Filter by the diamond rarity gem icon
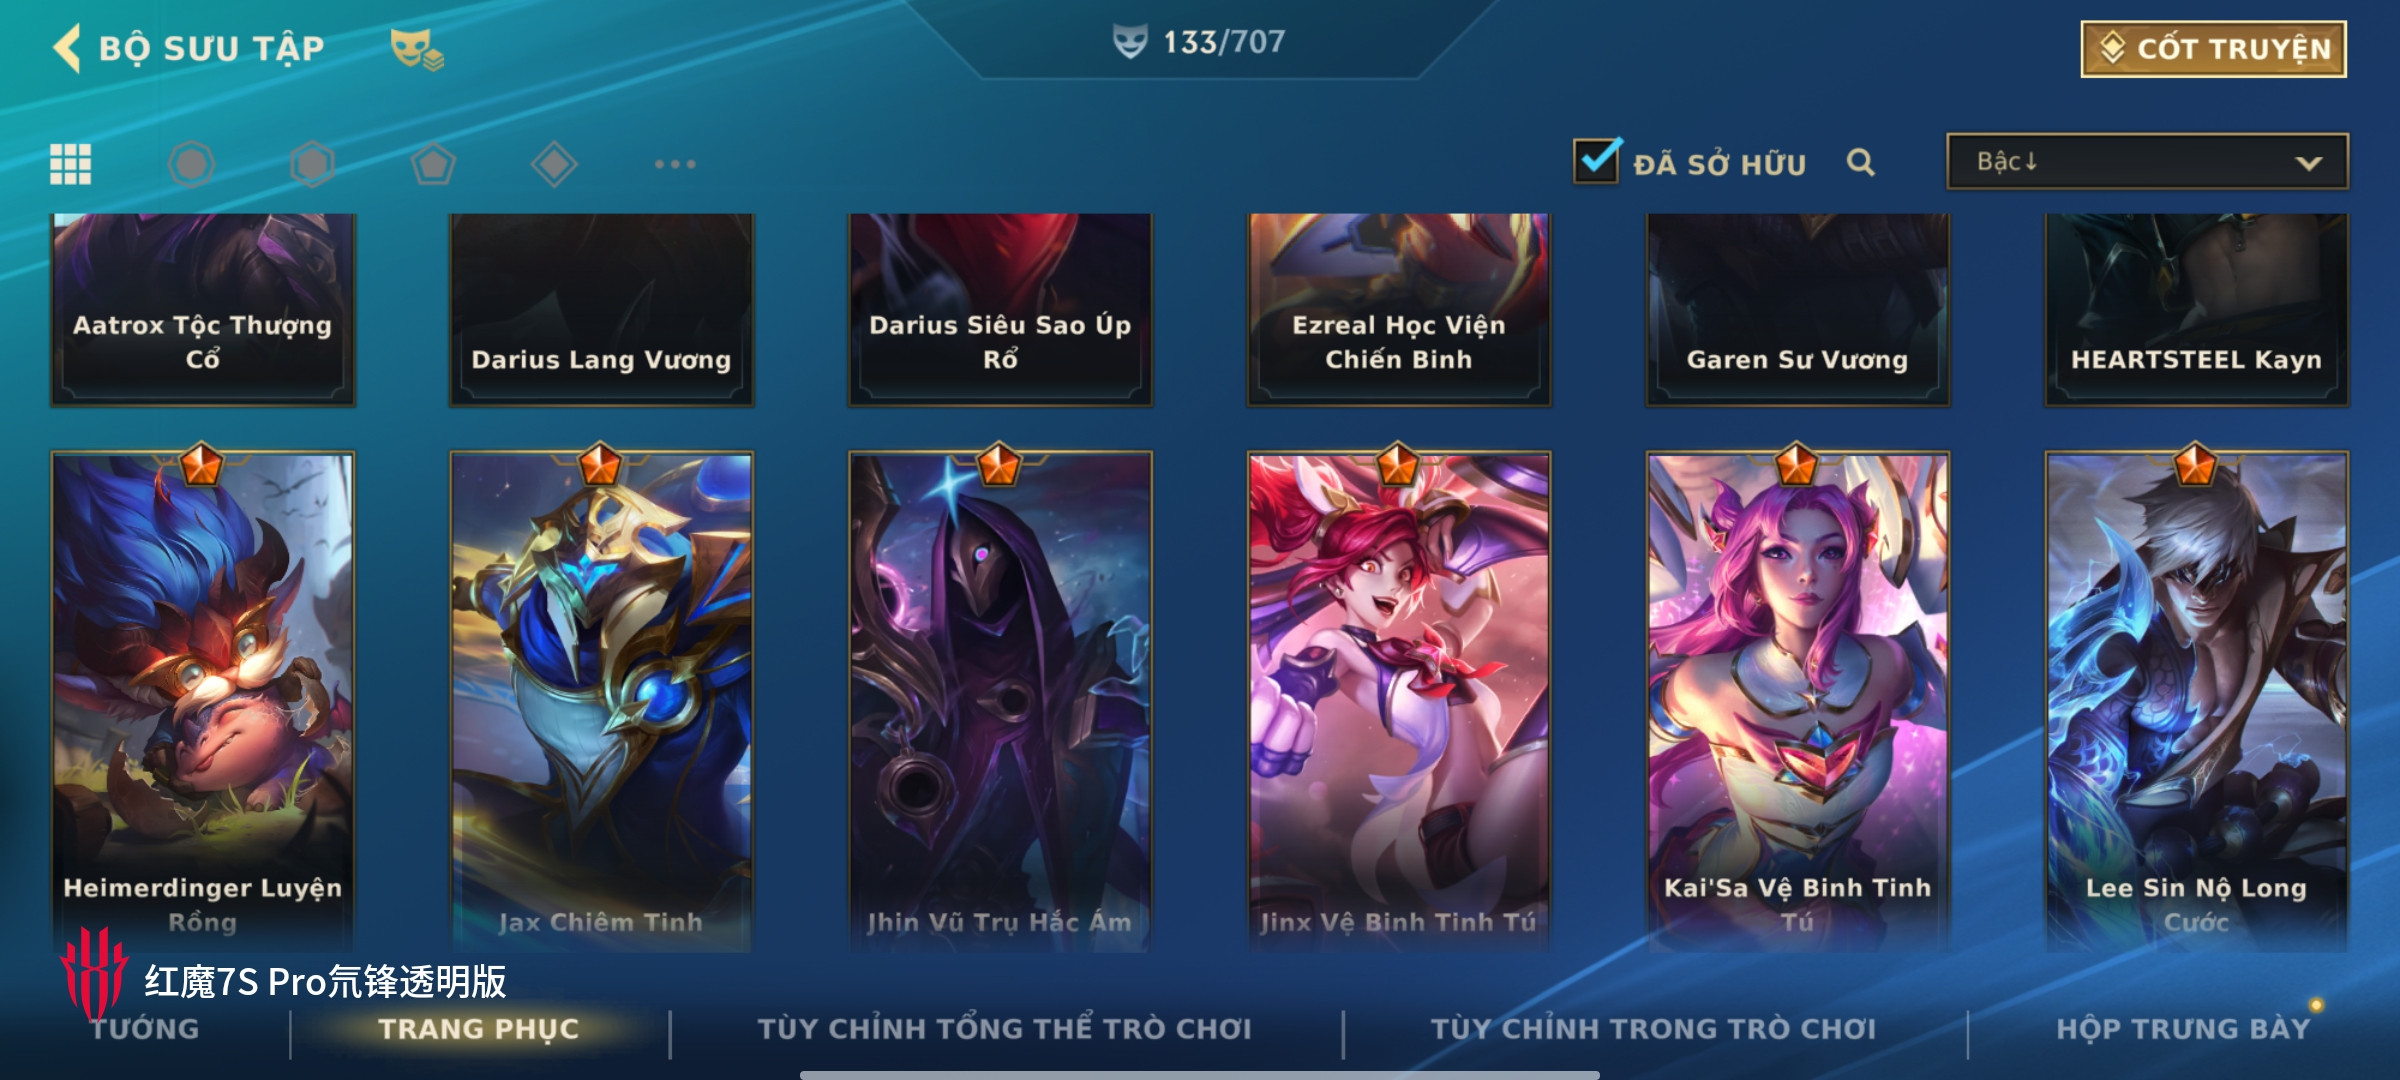This screenshot has height=1080, width=2400. pos(554,164)
